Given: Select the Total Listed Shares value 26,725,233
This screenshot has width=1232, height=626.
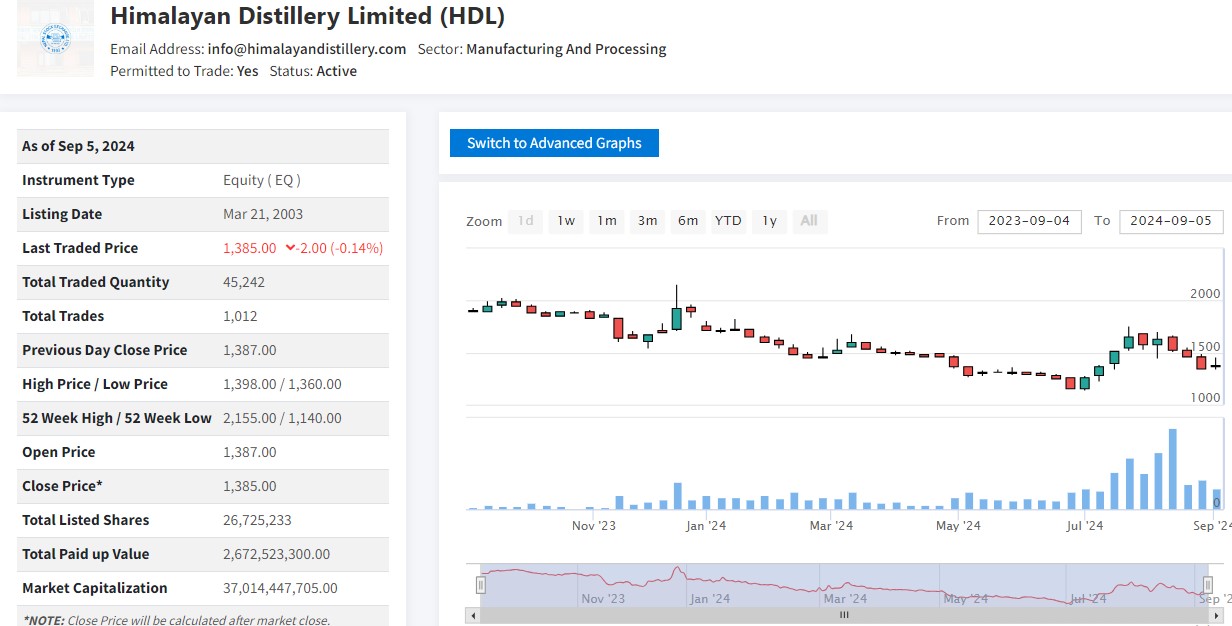Looking at the screenshot, I should pos(256,520).
